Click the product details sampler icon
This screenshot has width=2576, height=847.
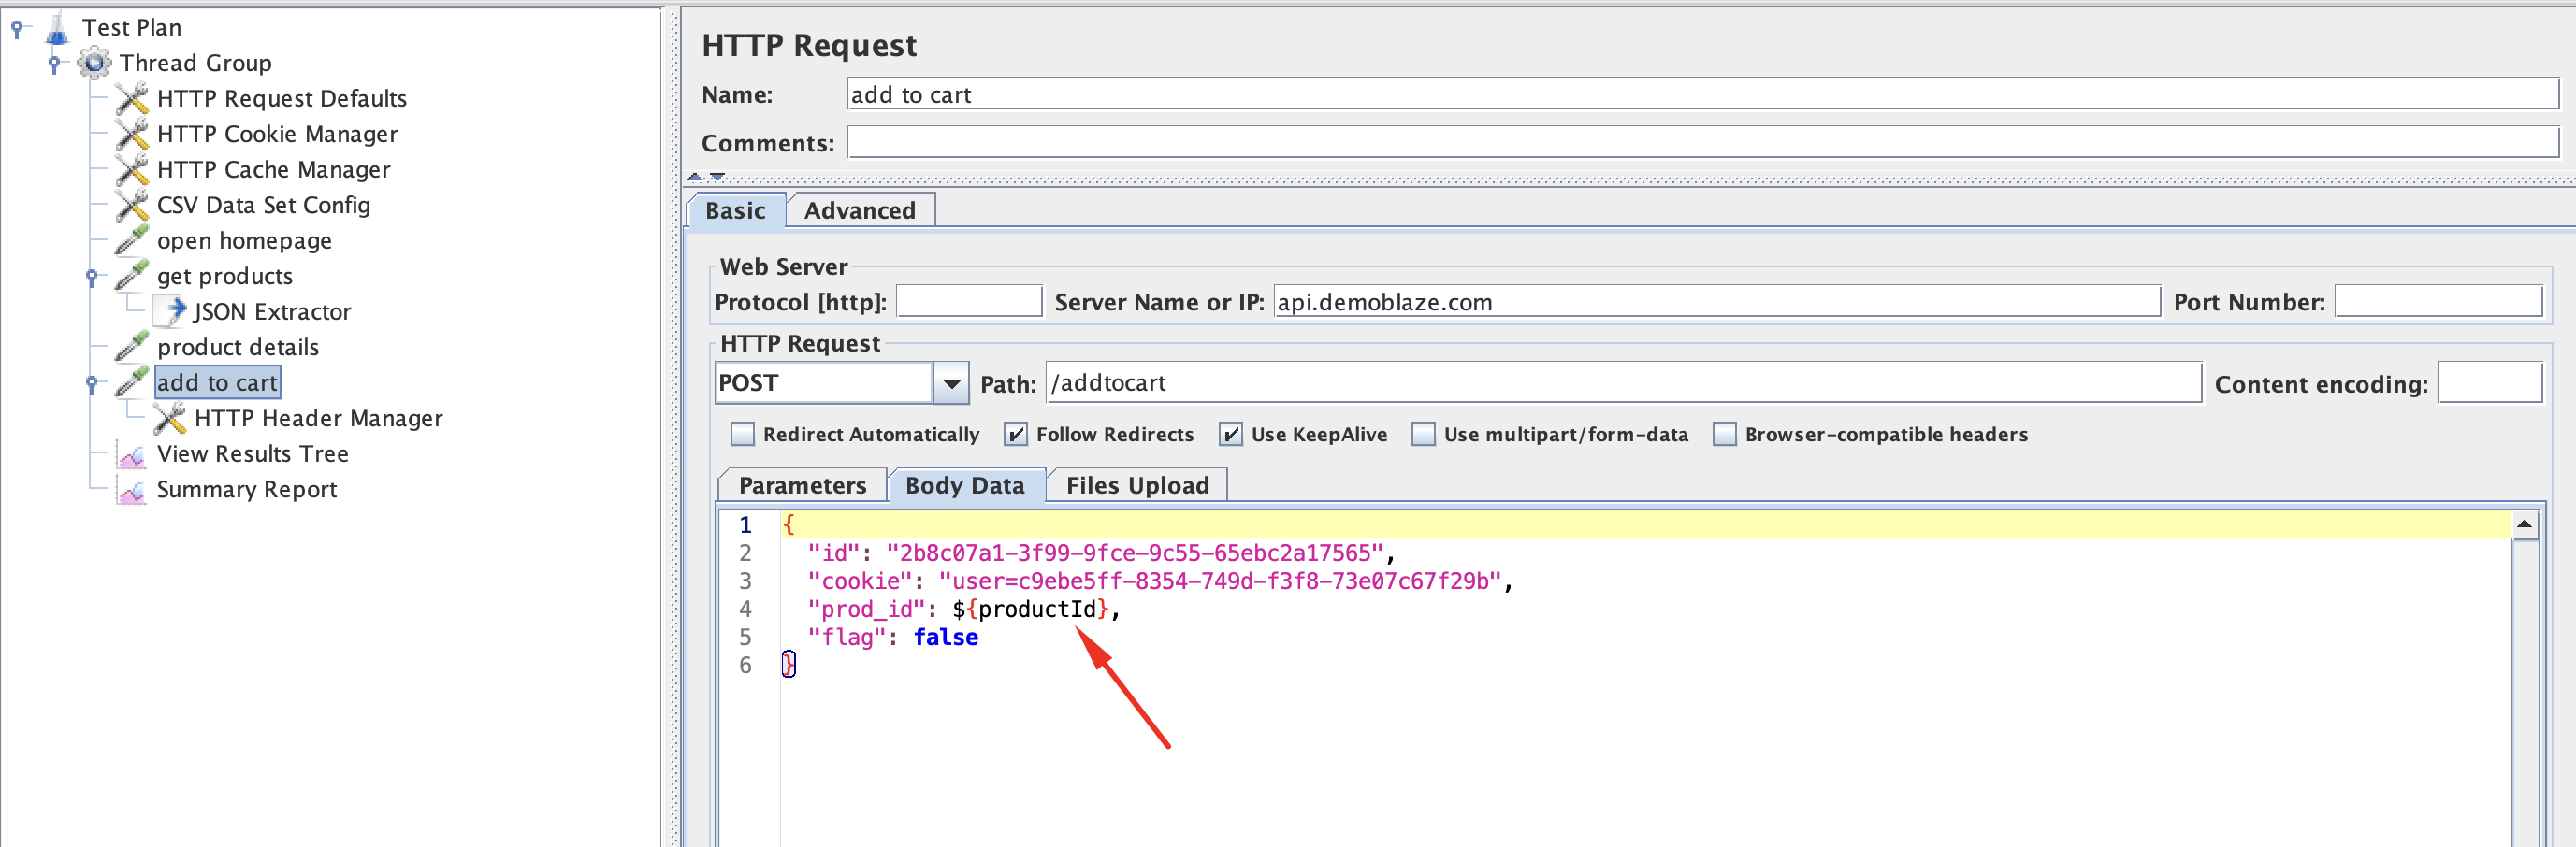[x=131, y=347]
